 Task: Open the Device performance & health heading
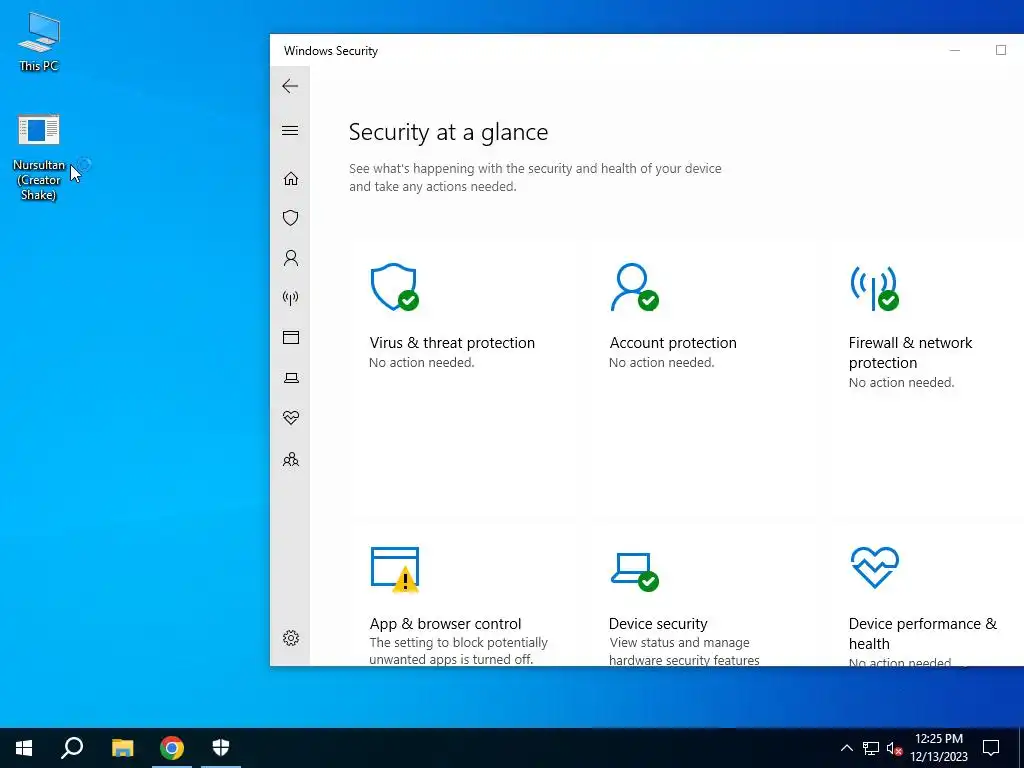click(923, 633)
